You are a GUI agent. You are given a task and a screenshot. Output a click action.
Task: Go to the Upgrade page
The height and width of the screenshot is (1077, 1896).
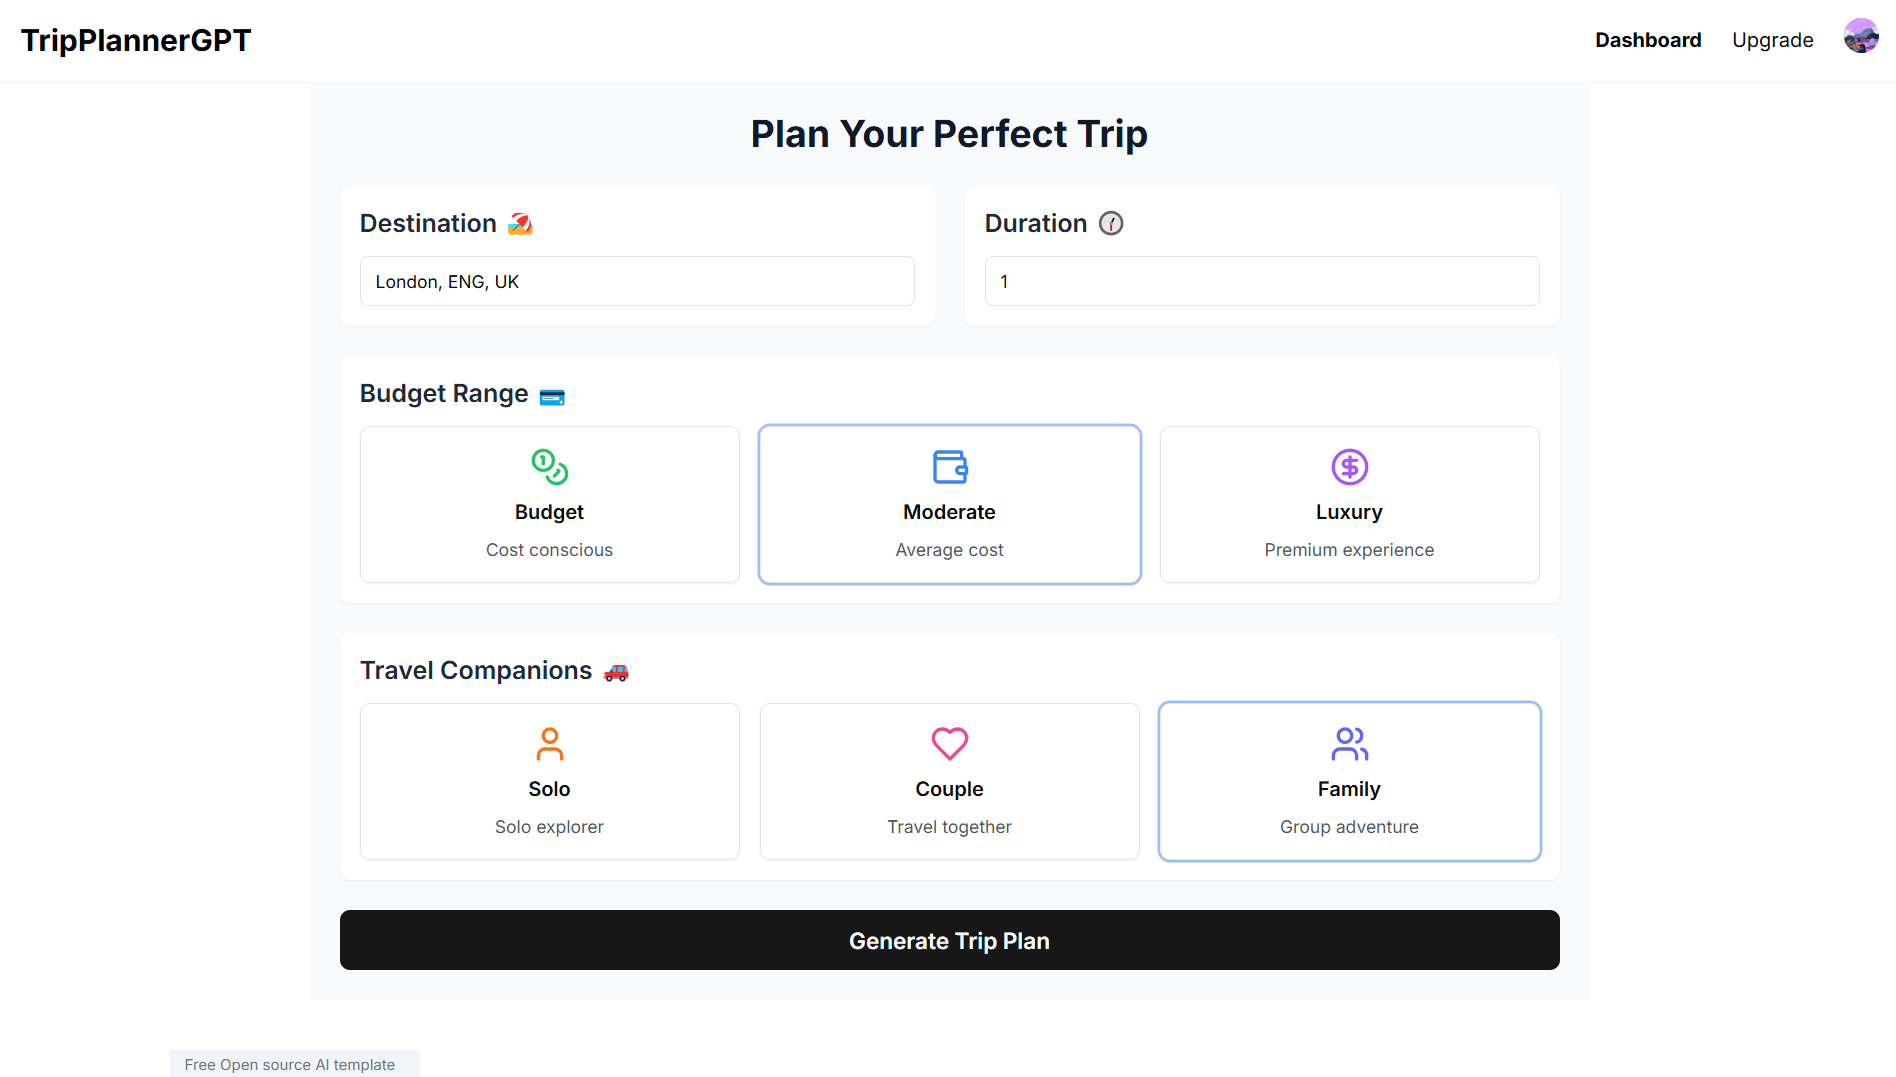tap(1772, 40)
